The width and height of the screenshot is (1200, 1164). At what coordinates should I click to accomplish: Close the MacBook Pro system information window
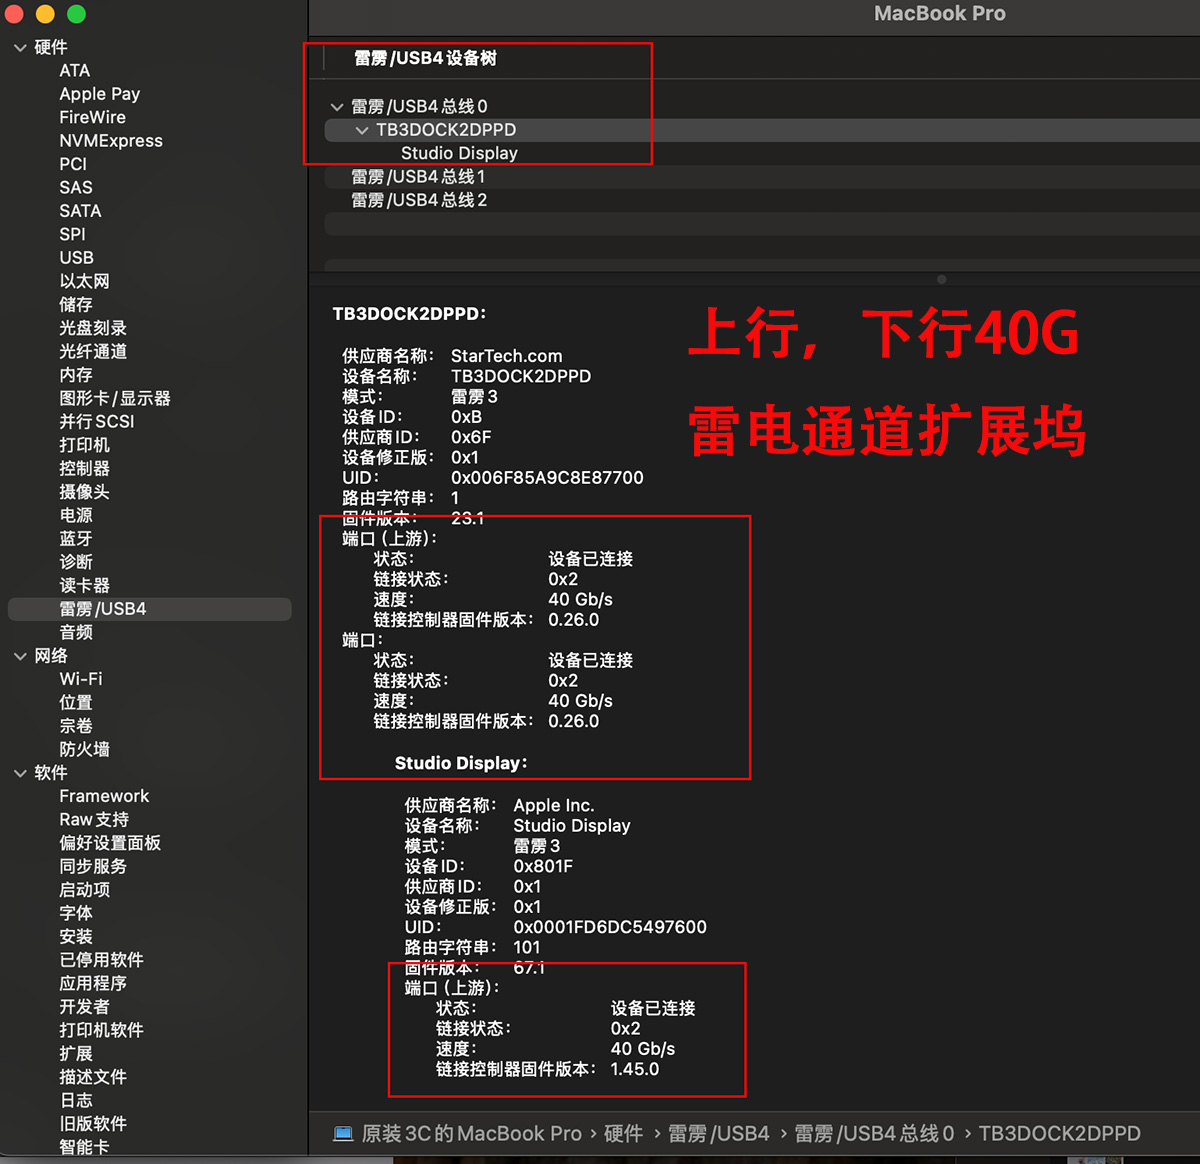[x=15, y=14]
